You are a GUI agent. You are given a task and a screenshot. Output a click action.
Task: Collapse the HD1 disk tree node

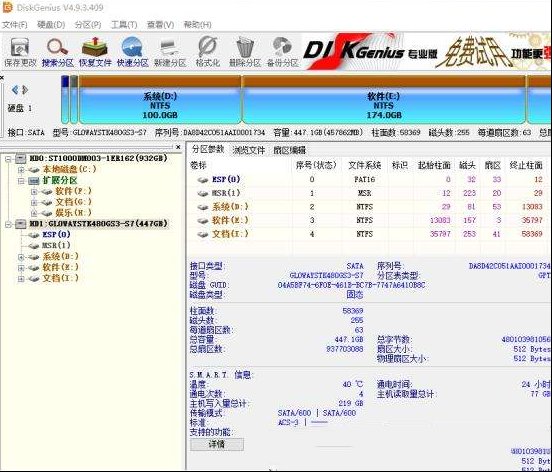point(8,224)
